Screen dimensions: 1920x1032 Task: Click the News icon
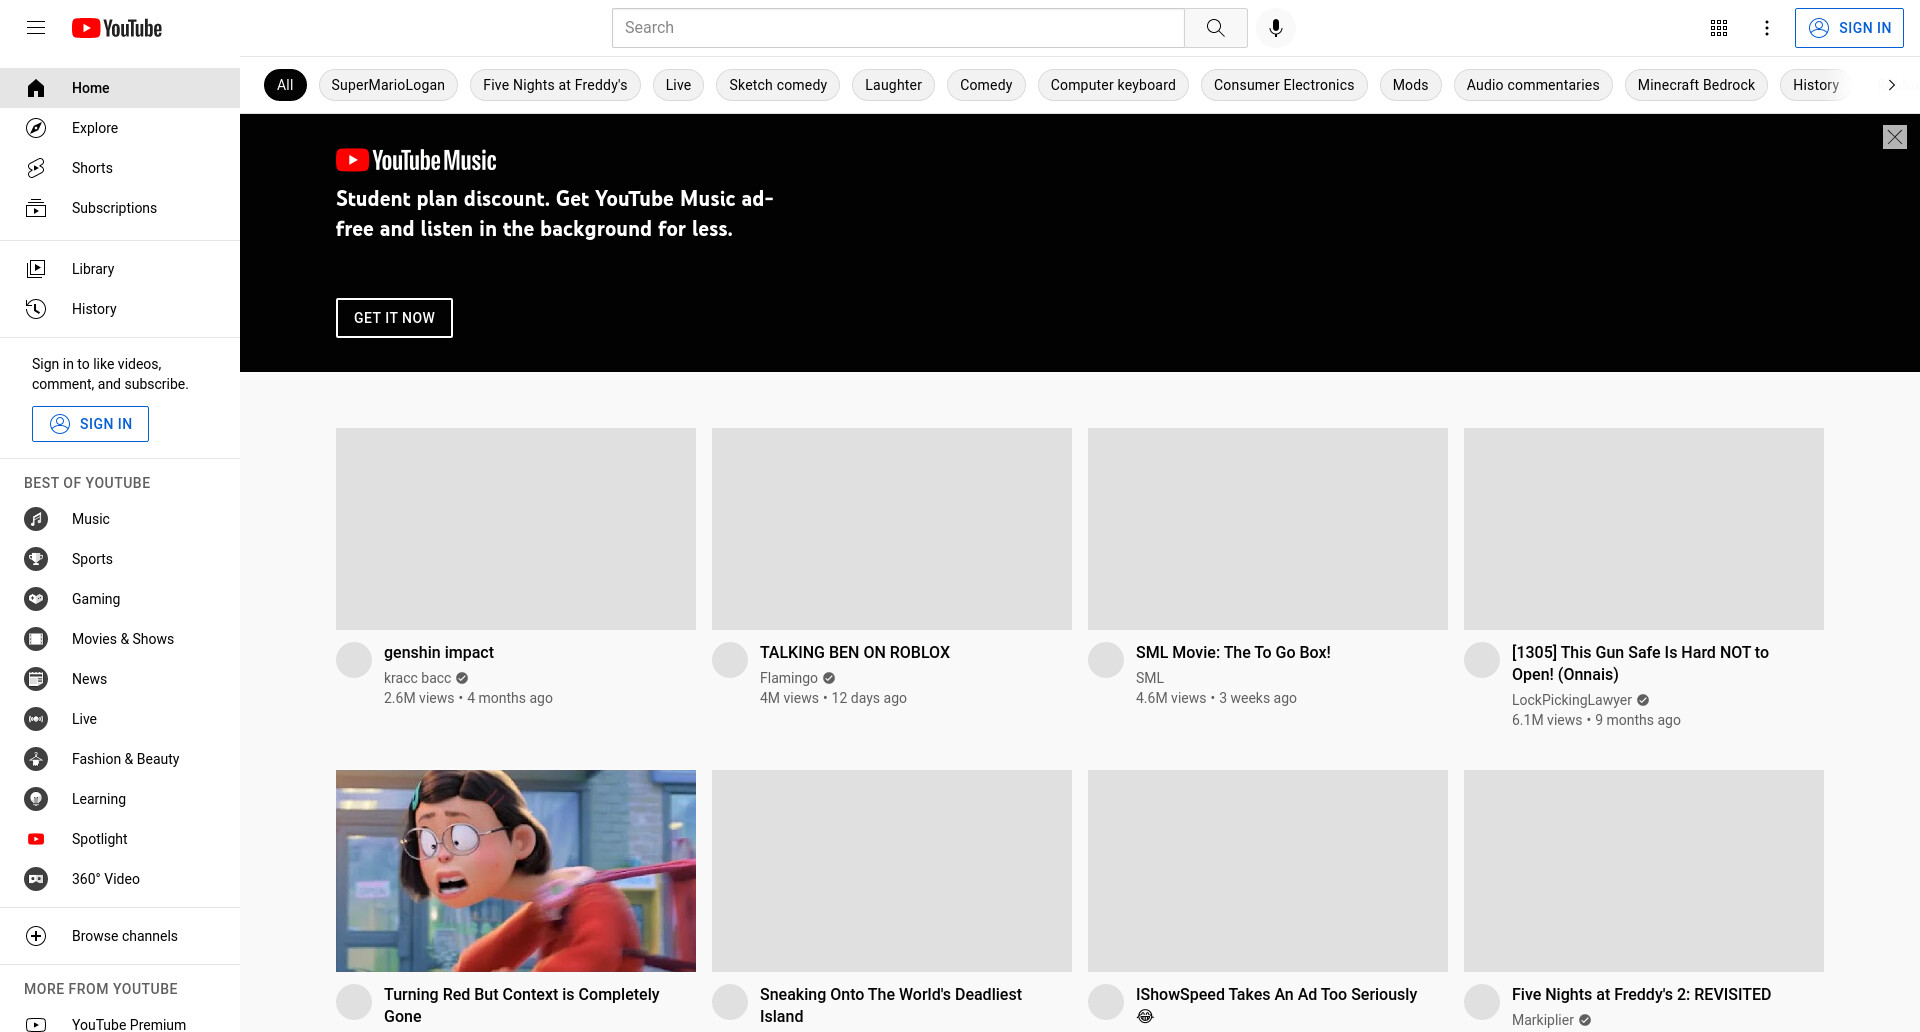pyautogui.click(x=36, y=679)
